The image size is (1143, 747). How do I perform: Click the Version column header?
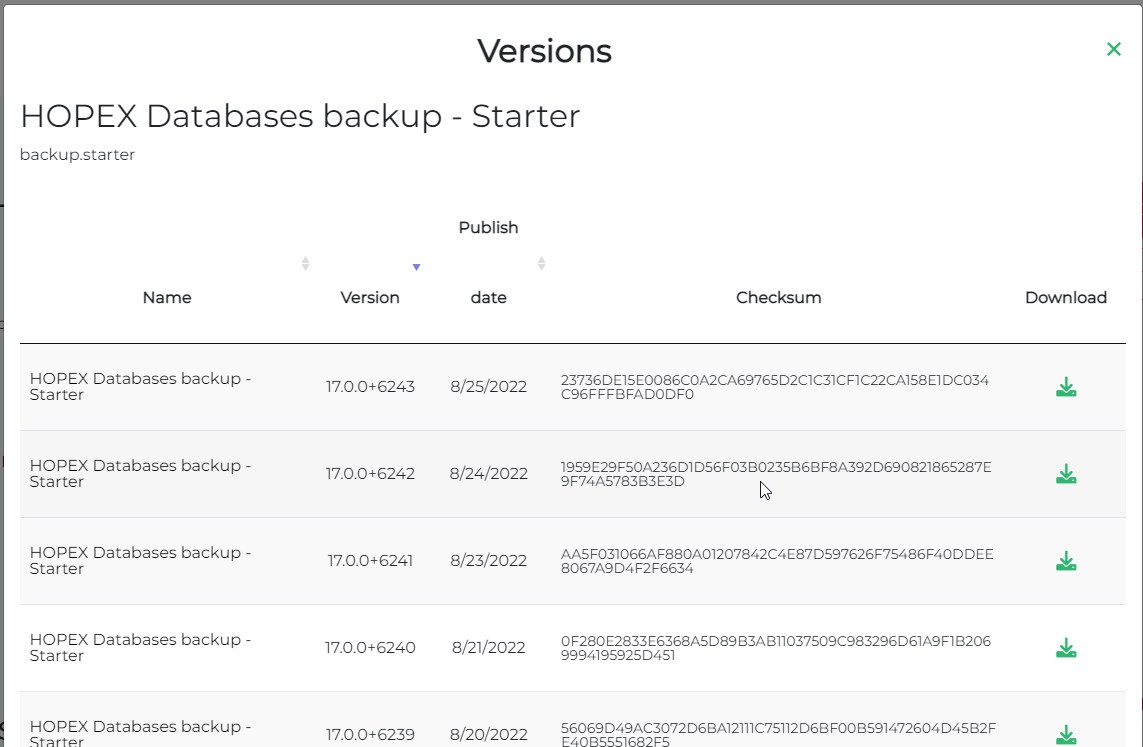tap(370, 297)
